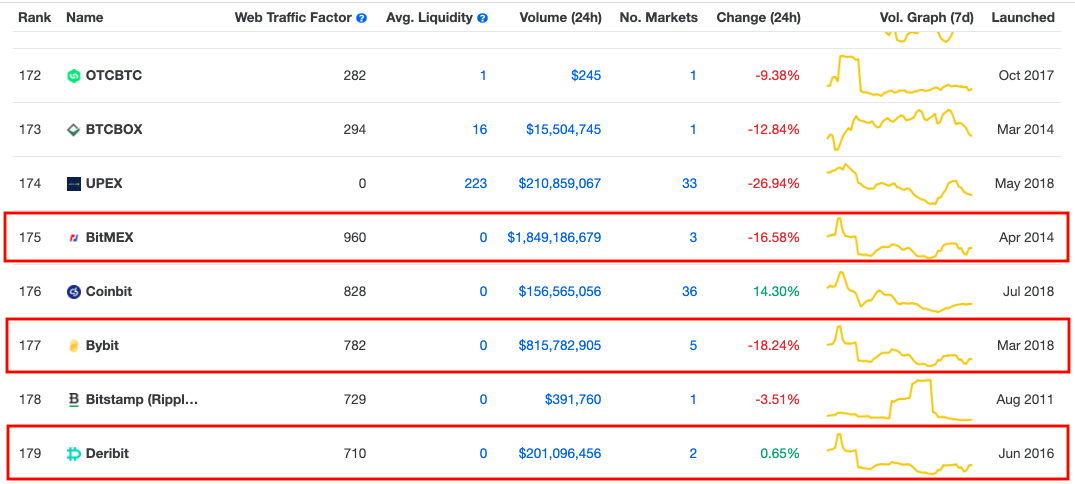Sort by Launched column header
This screenshot has width=1075, height=484.
[1023, 18]
